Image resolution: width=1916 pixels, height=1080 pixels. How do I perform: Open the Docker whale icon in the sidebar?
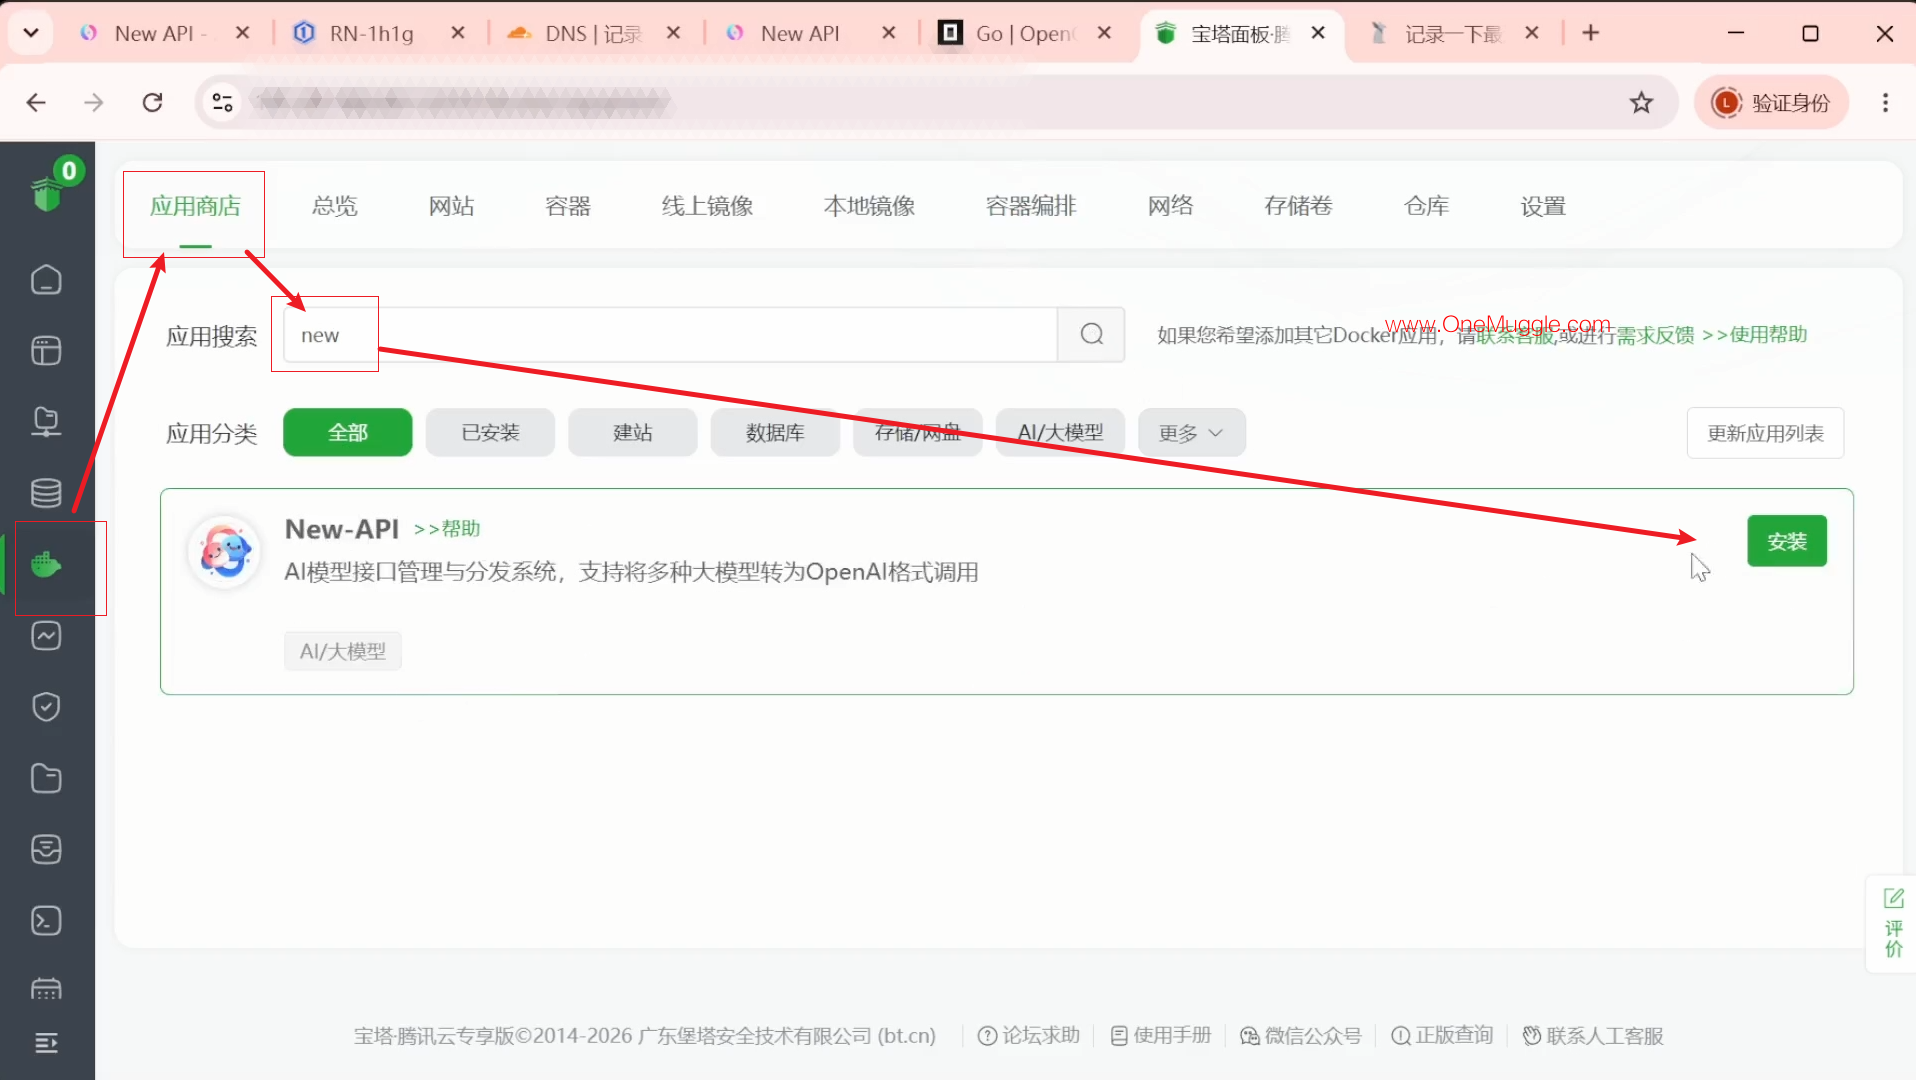tap(46, 565)
